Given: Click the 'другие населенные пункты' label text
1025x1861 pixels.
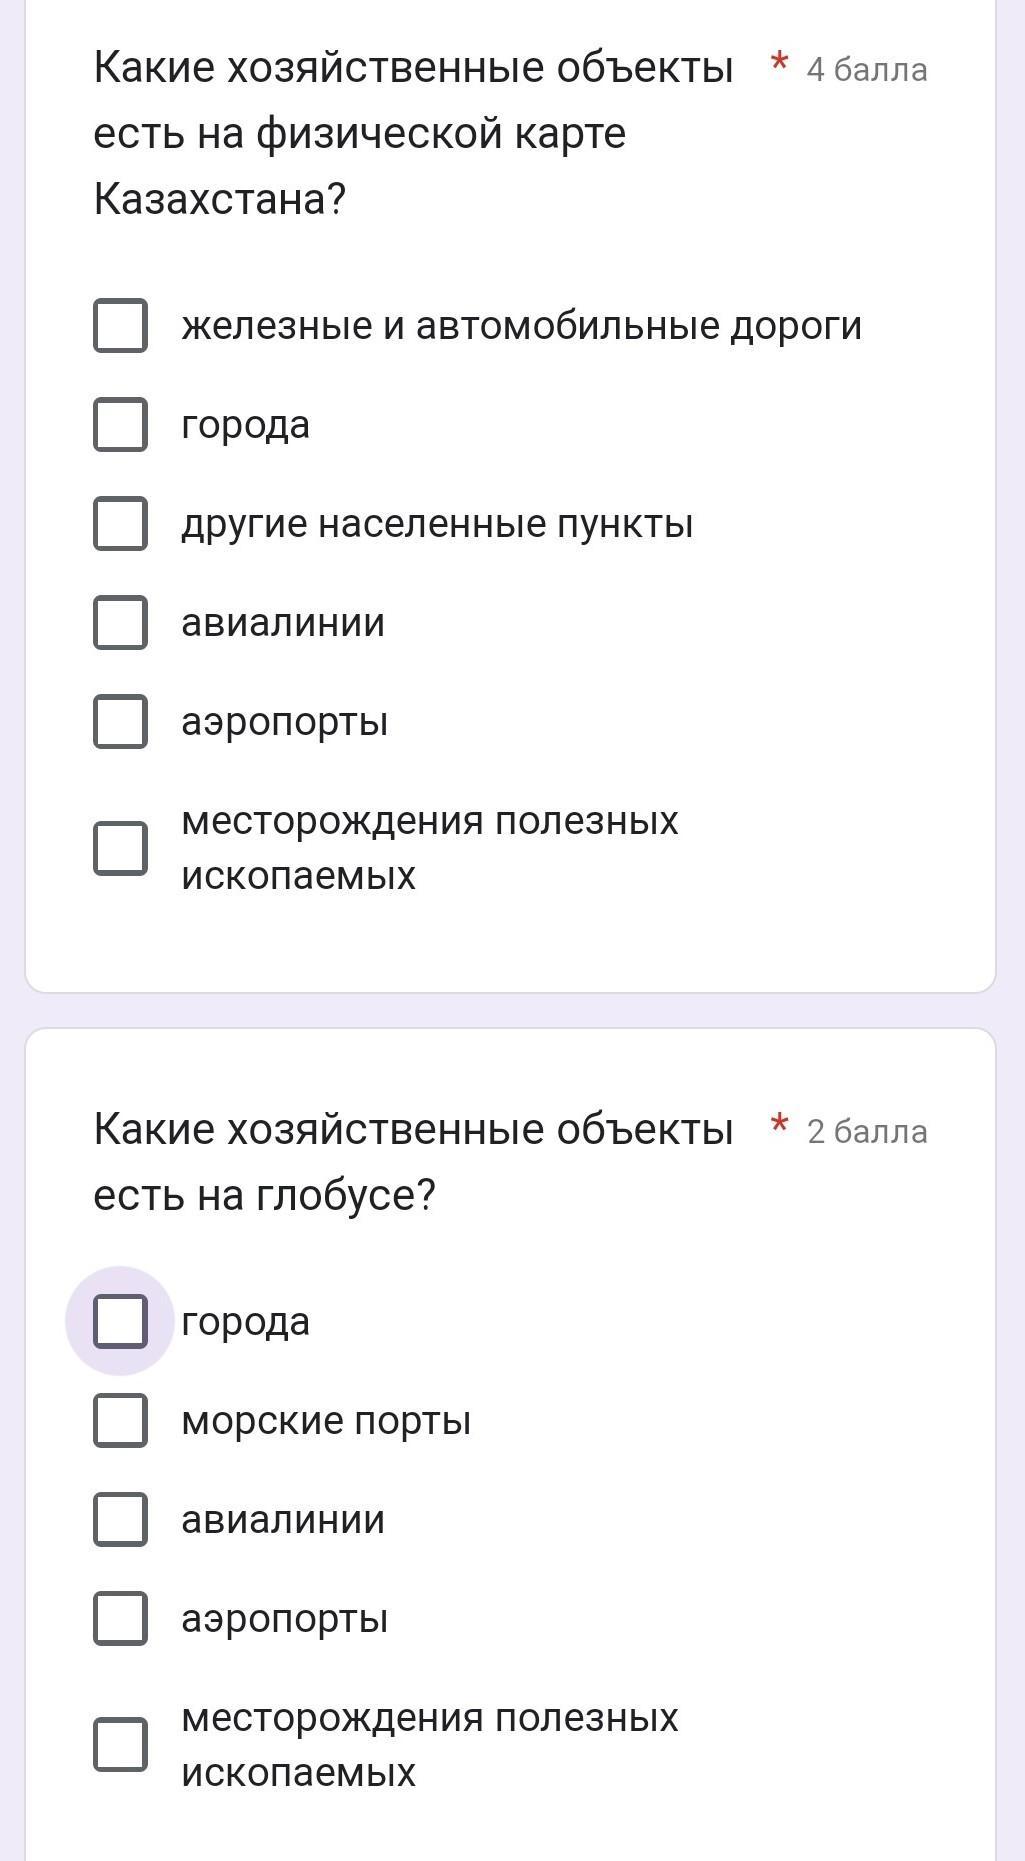Looking at the screenshot, I should coord(437,524).
